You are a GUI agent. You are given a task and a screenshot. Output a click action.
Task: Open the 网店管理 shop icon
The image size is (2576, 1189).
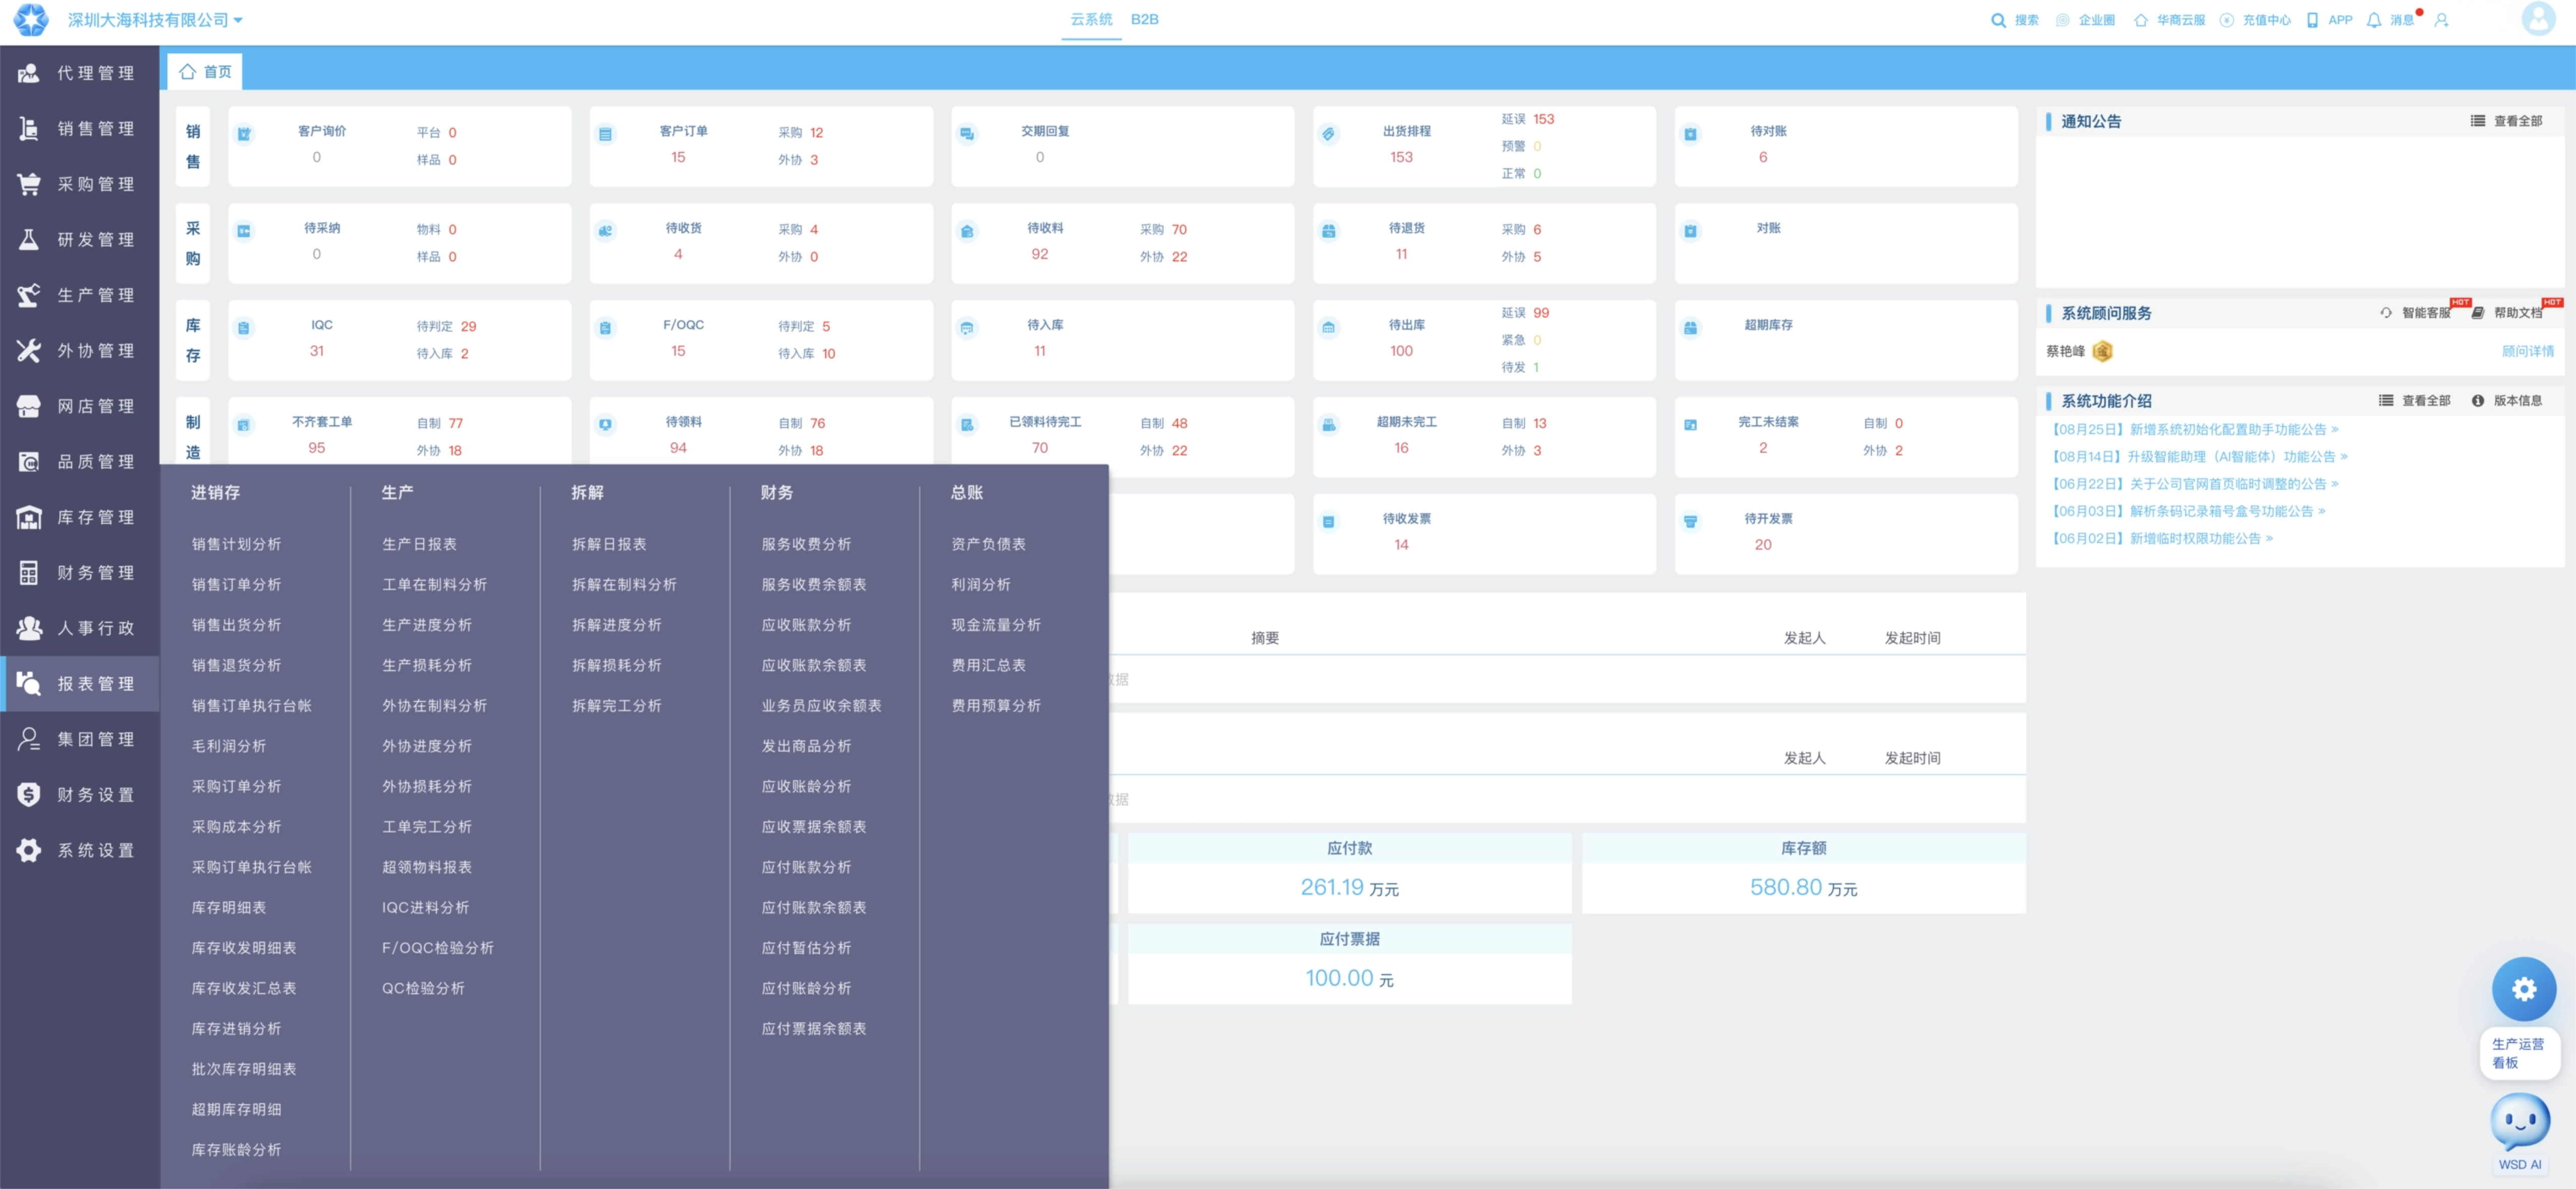(29, 406)
